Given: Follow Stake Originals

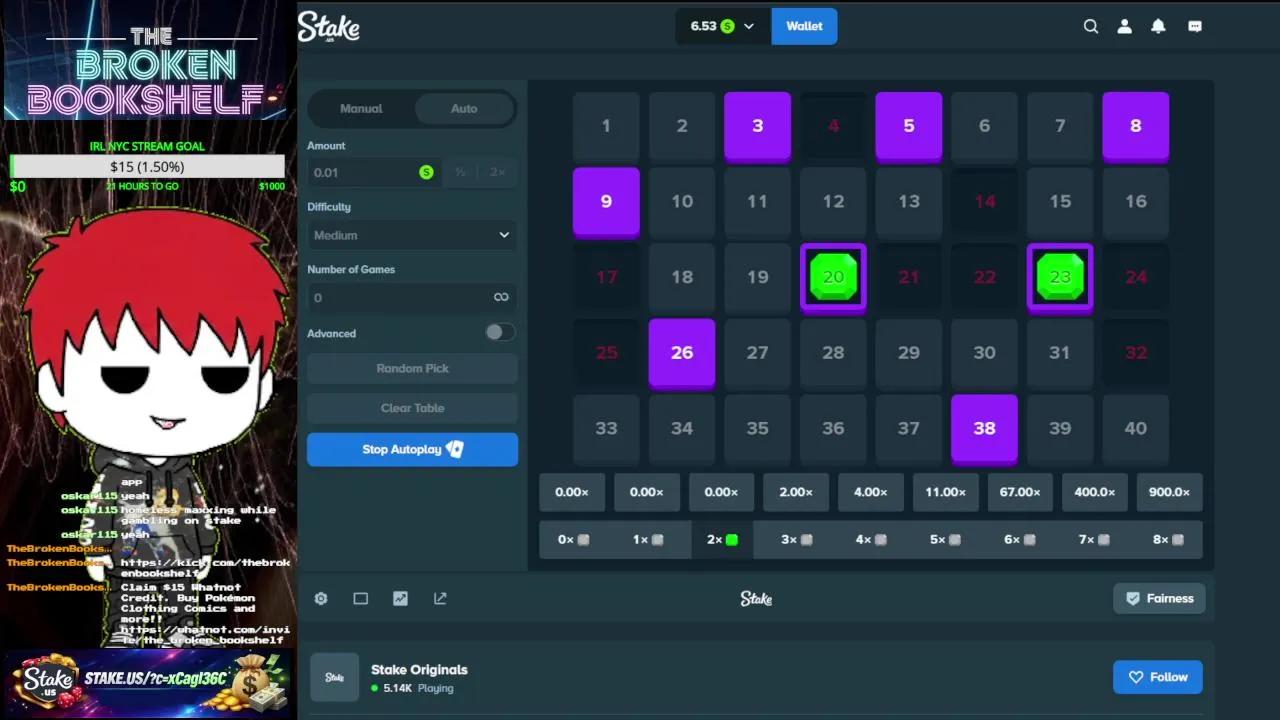Looking at the screenshot, I should pyautogui.click(x=1158, y=677).
